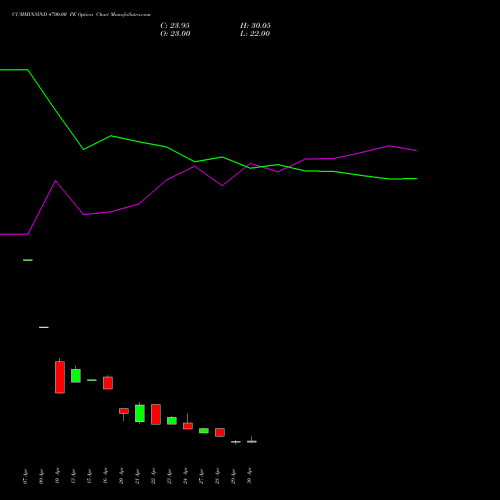Click the red candle above 16 Apr

coord(108,383)
